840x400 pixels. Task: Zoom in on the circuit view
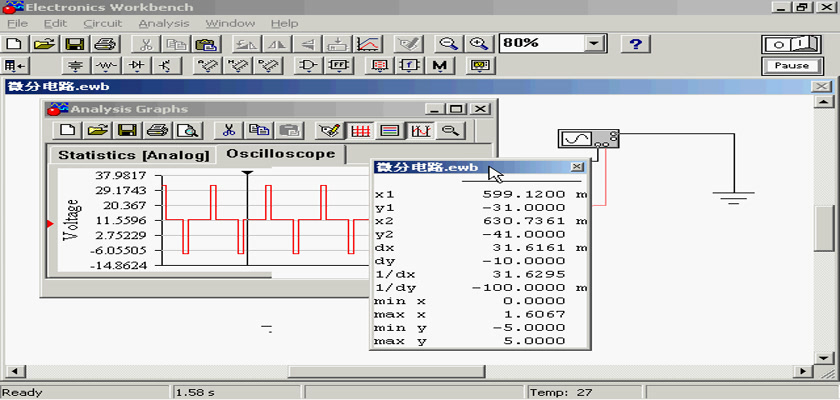click(478, 43)
